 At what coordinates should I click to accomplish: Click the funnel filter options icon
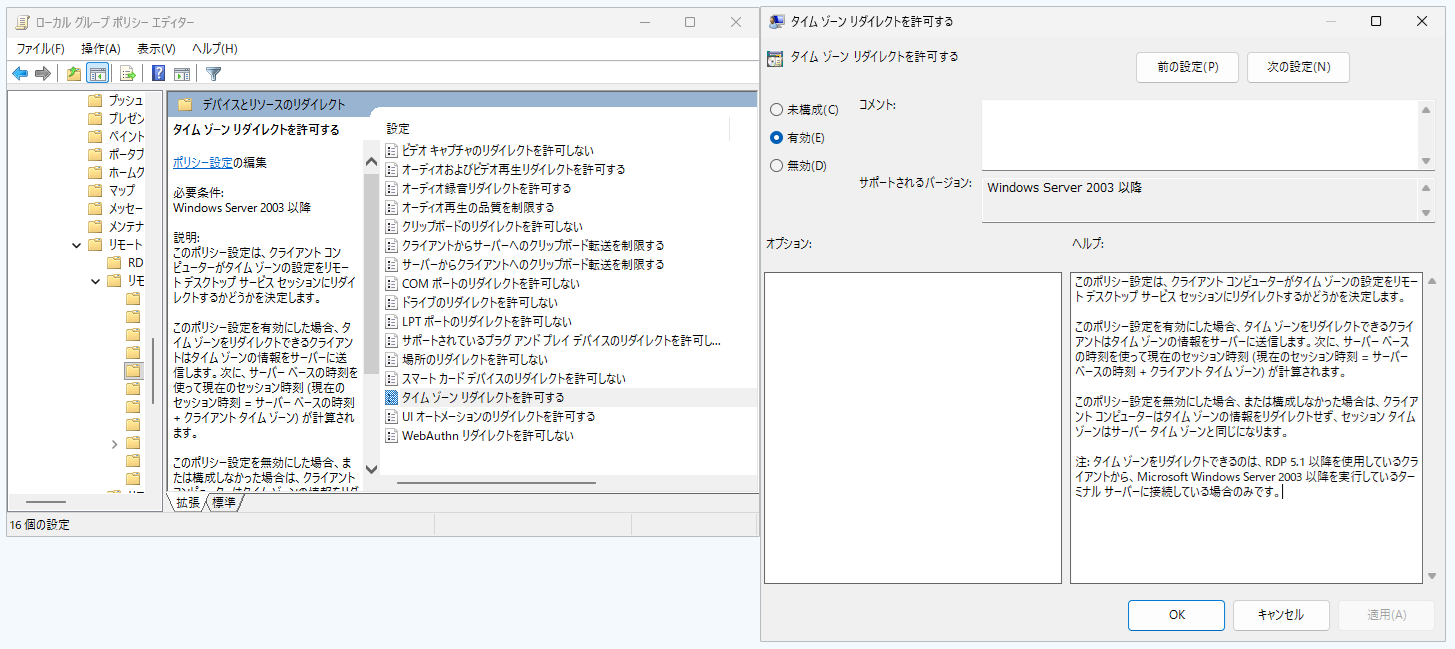(213, 73)
